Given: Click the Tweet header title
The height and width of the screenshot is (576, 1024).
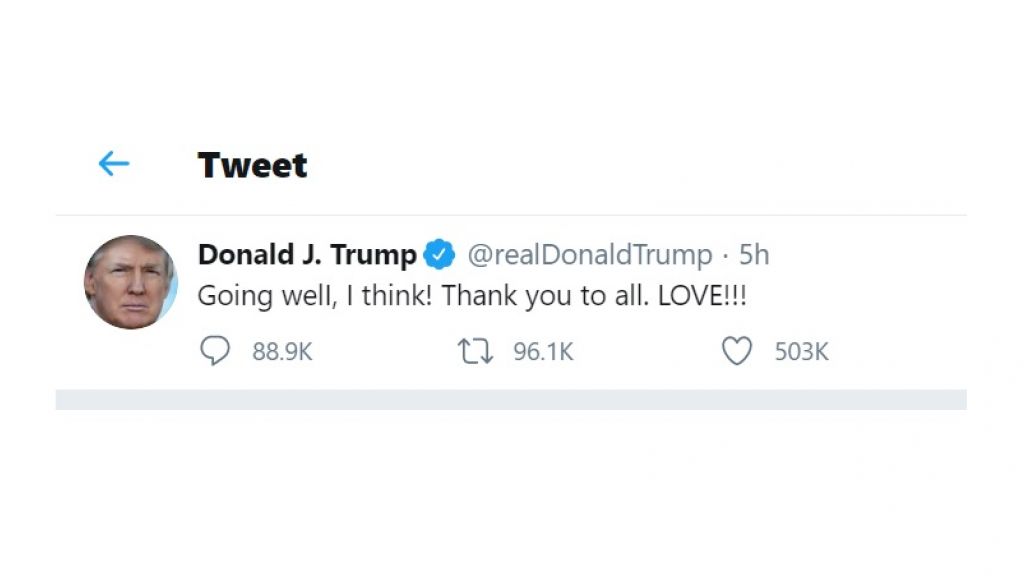Looking at the screenshot, I should pyautogui.click(x=252, y=165).
